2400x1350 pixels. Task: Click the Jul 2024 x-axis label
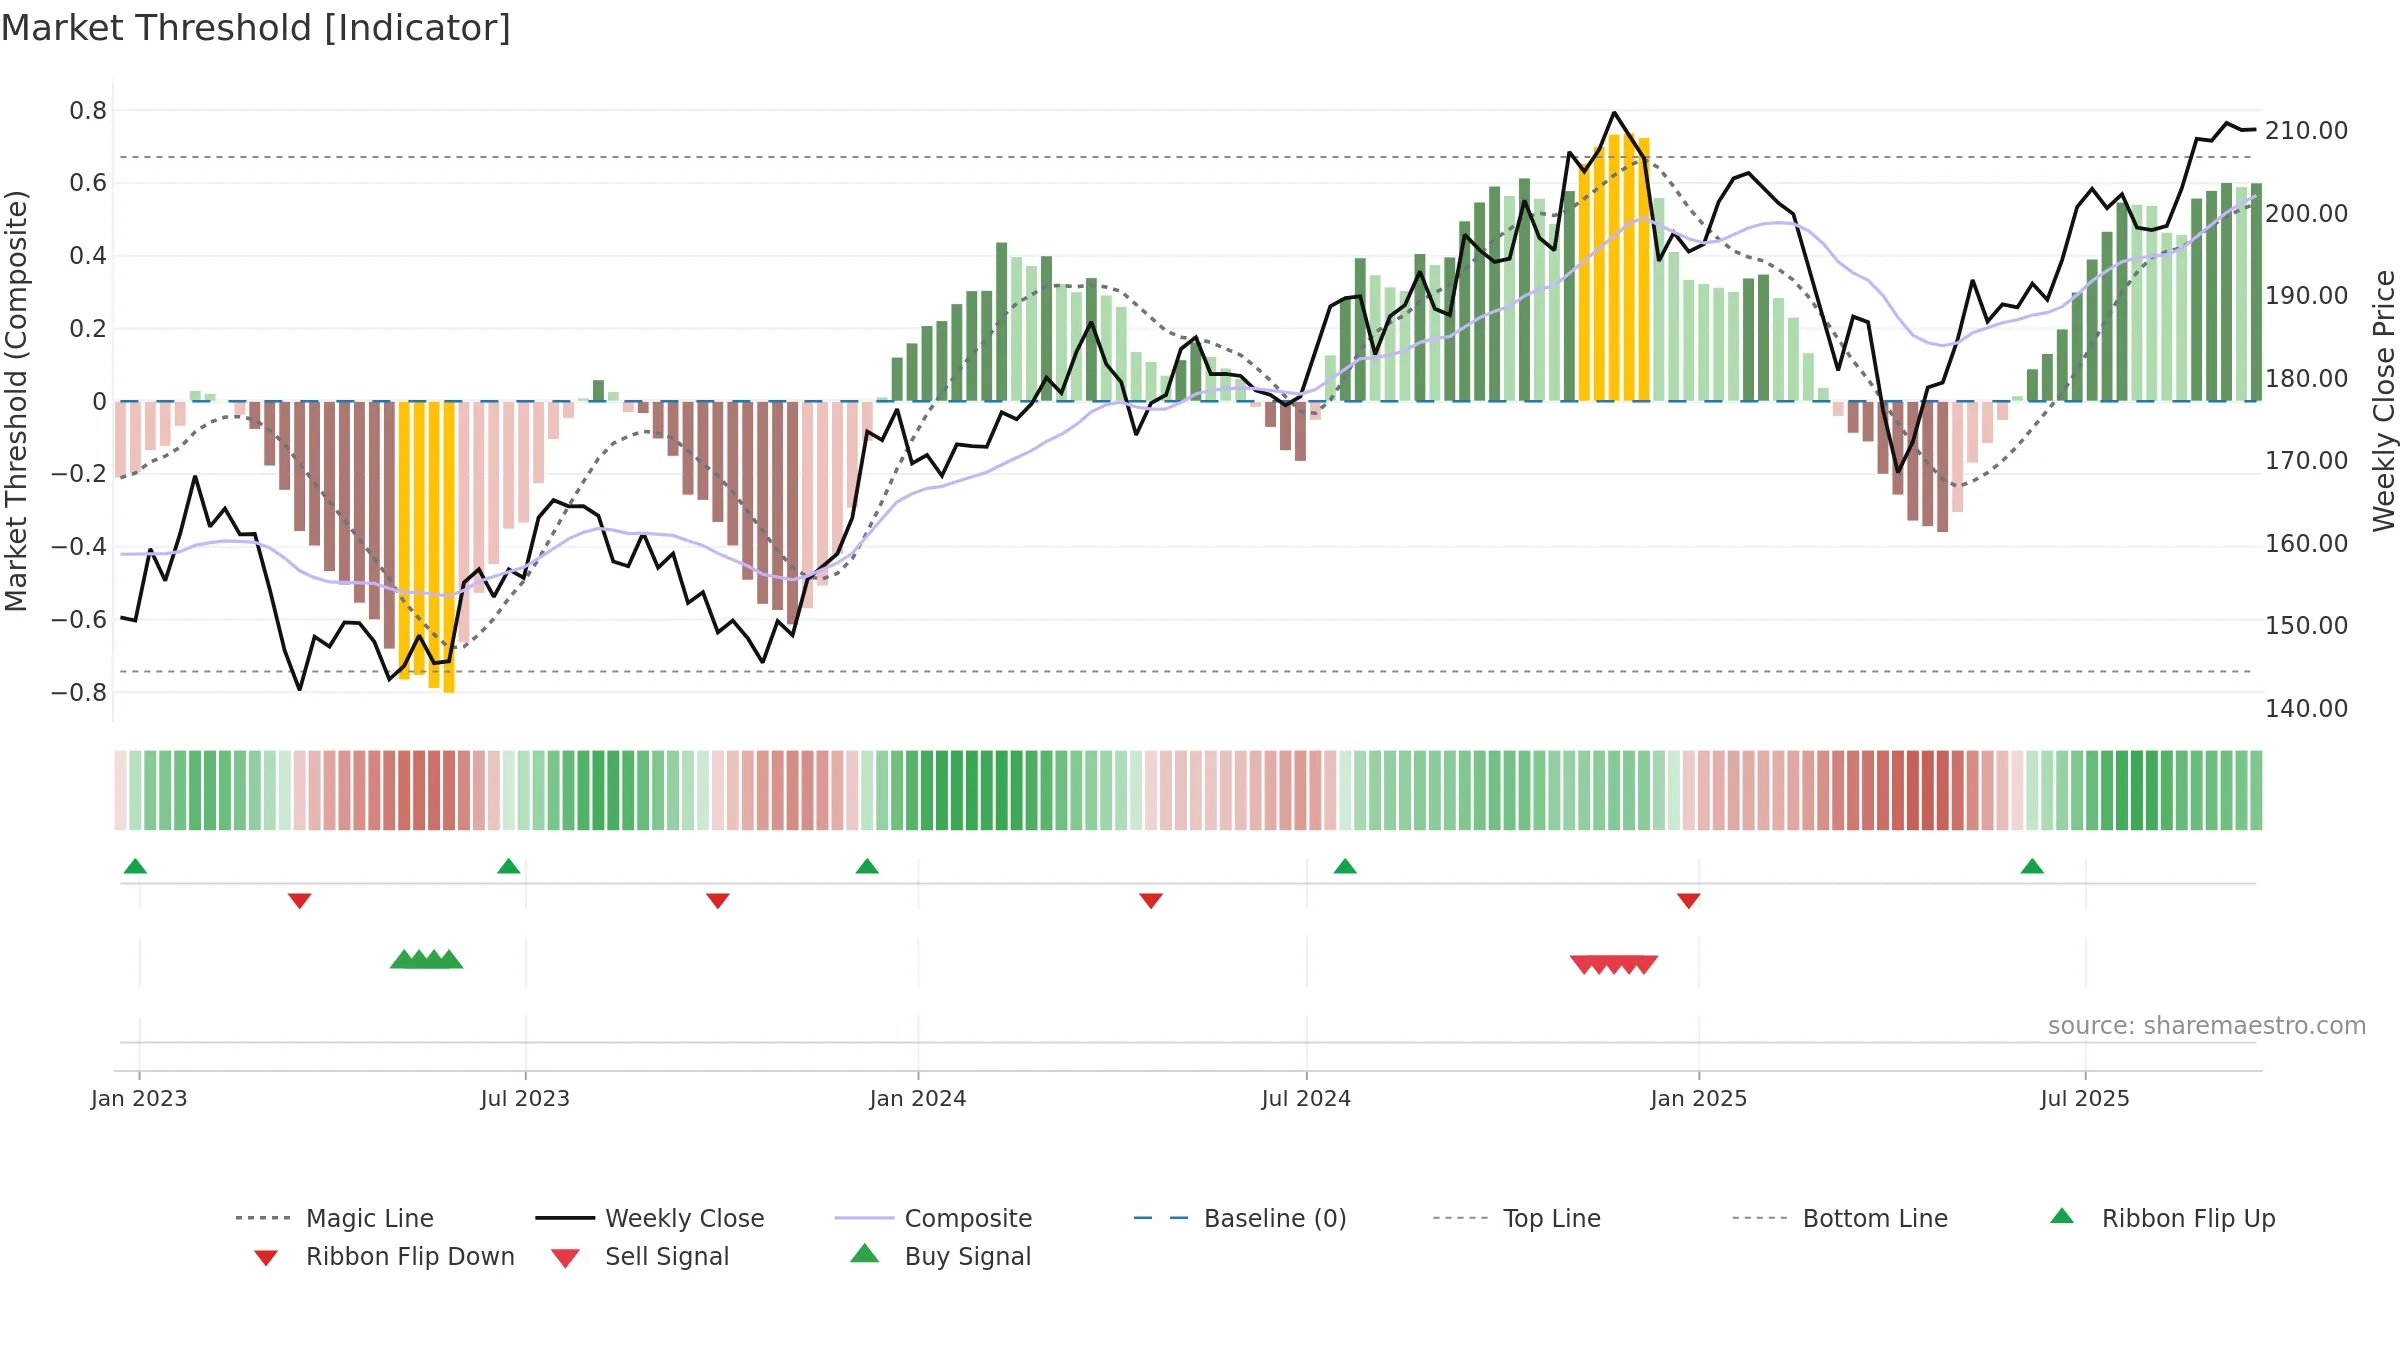(x=1306, y=1098)
